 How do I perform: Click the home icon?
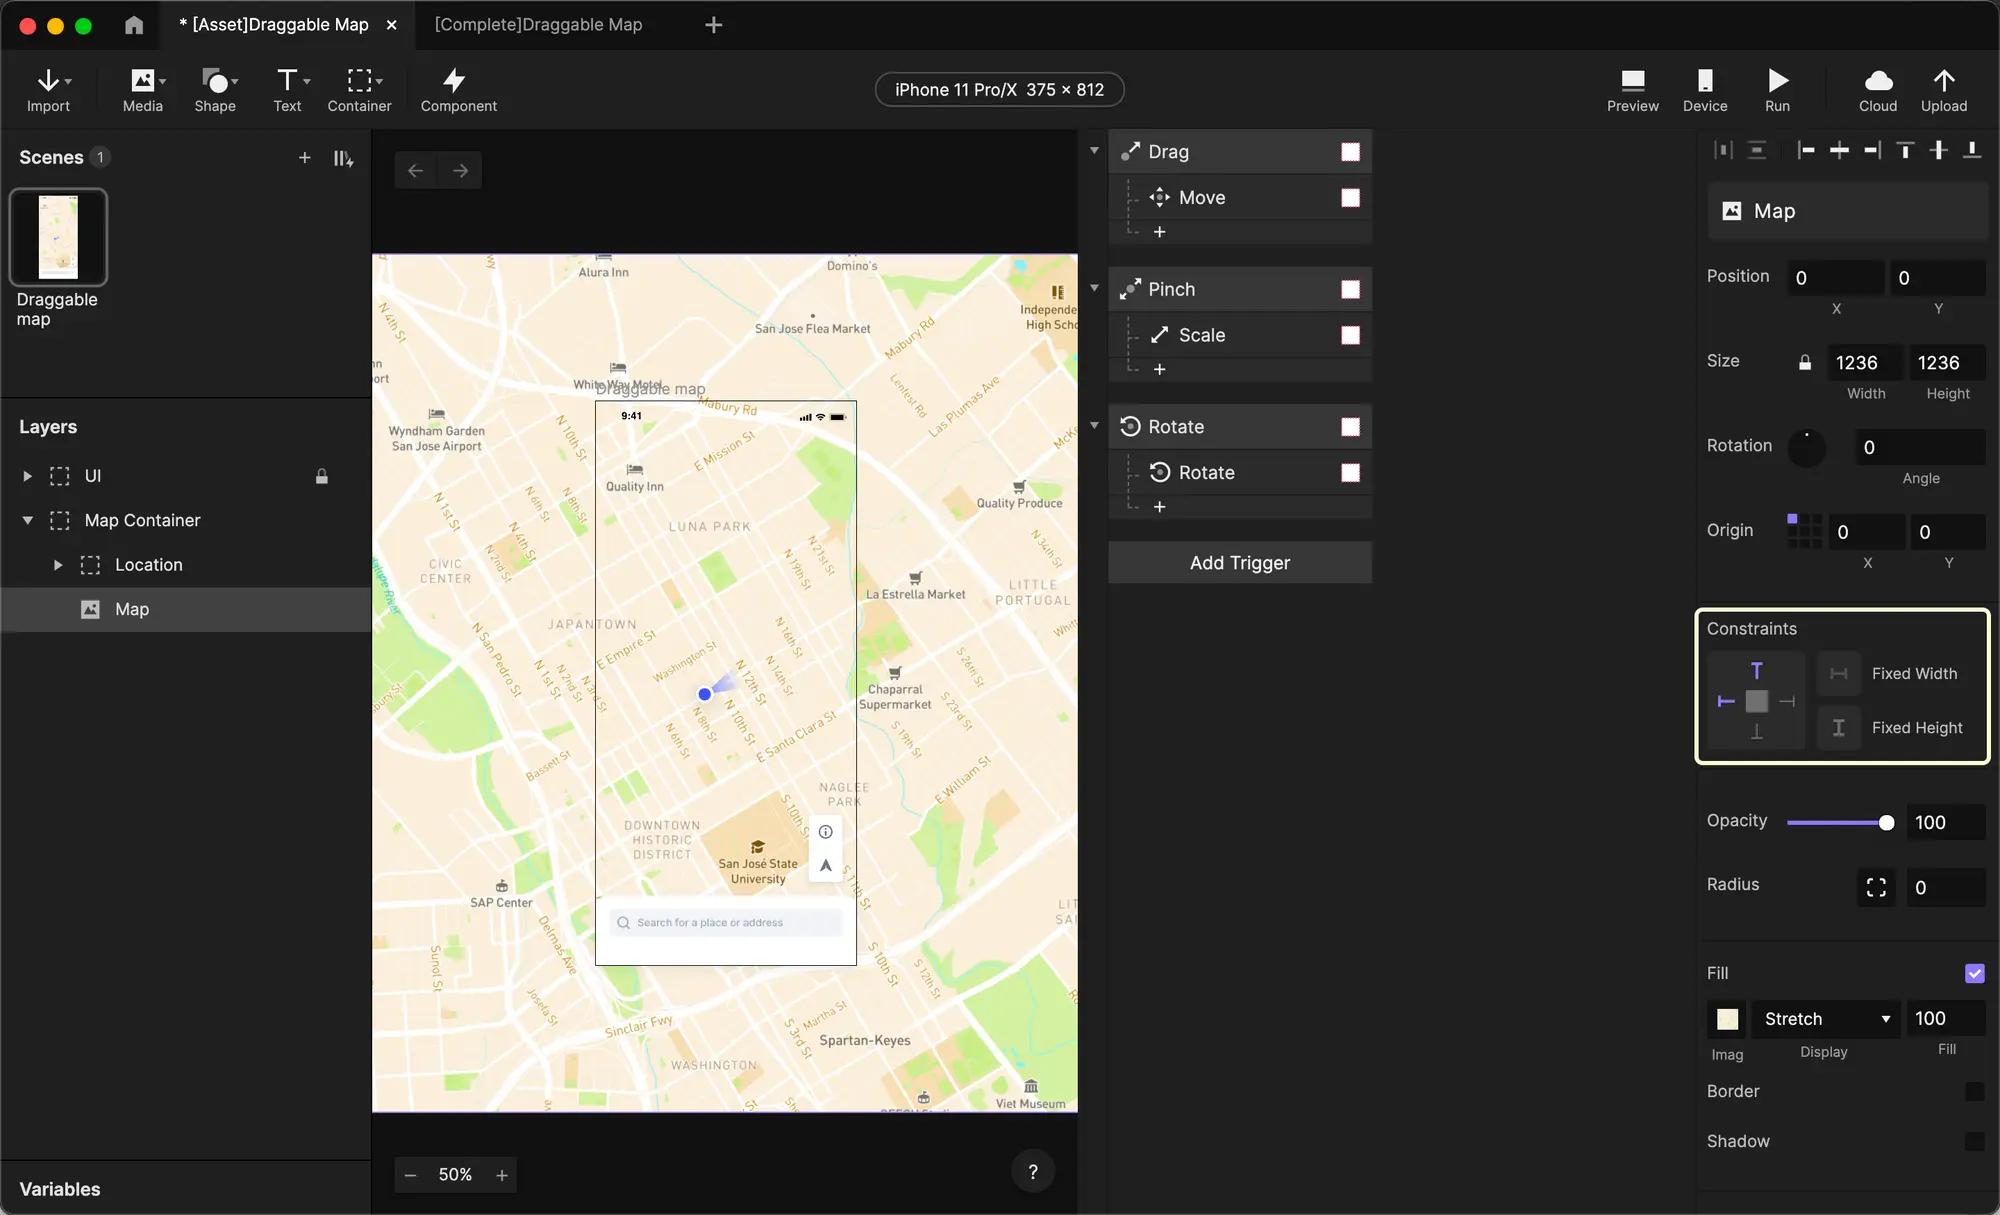point(134,25)
